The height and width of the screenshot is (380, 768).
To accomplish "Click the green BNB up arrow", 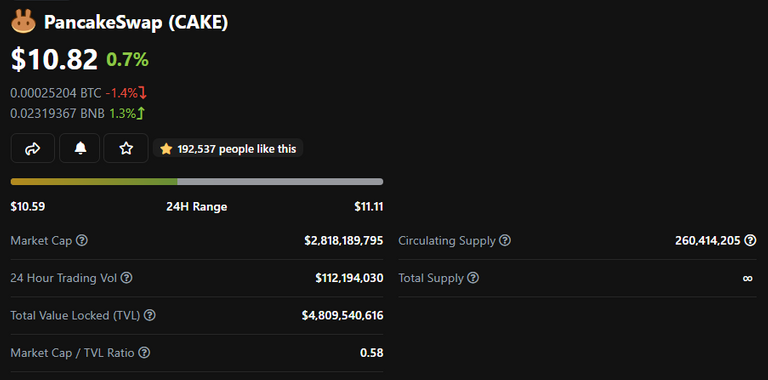I will tap(141, 114).
